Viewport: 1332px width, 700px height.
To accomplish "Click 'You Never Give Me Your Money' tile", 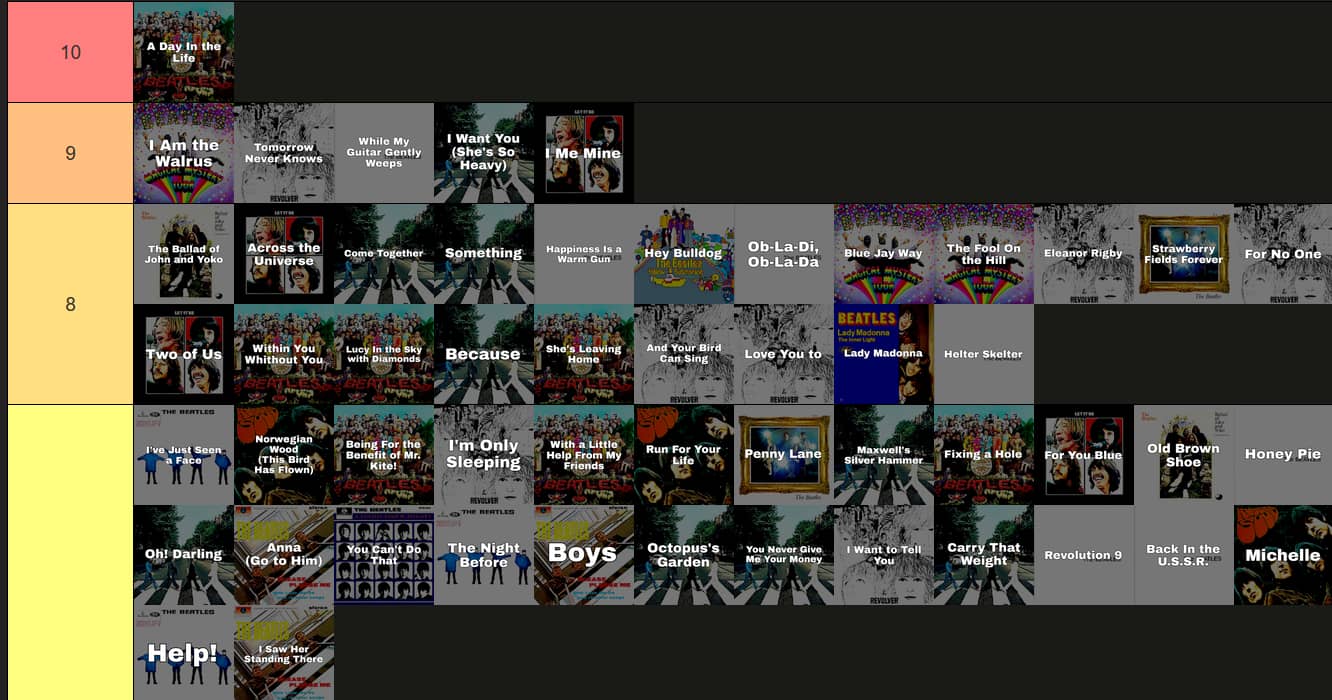I will tap(784, 555).
